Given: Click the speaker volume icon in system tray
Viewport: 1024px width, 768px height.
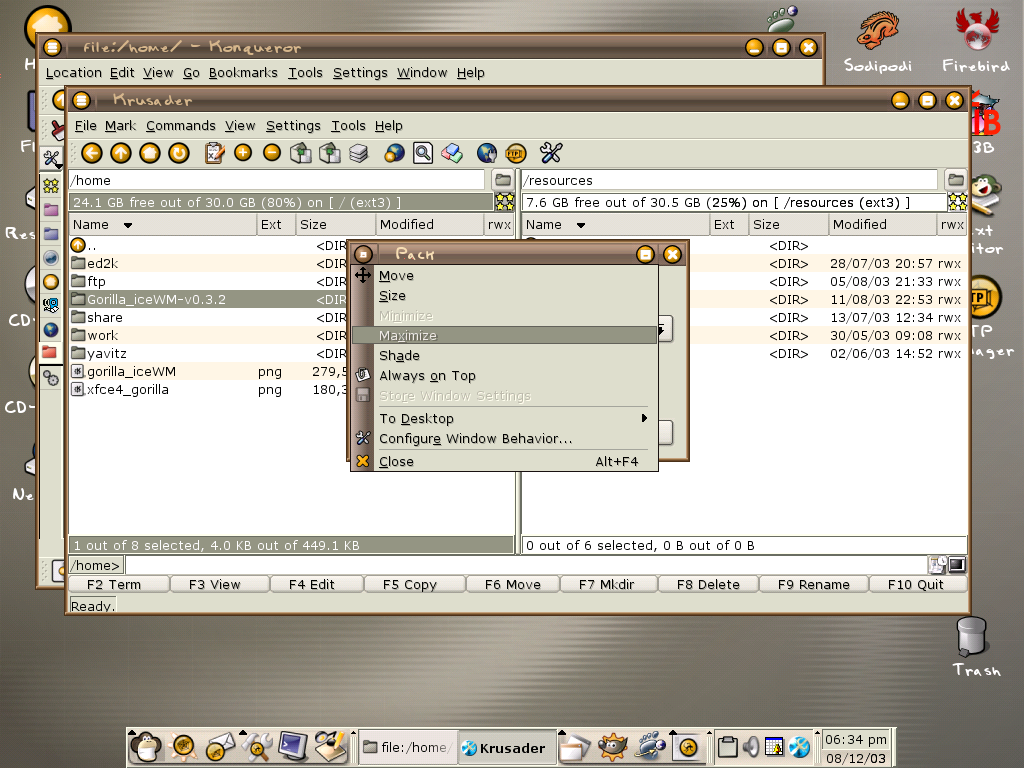Looking at the screenshot, I should tap(750, 746).
